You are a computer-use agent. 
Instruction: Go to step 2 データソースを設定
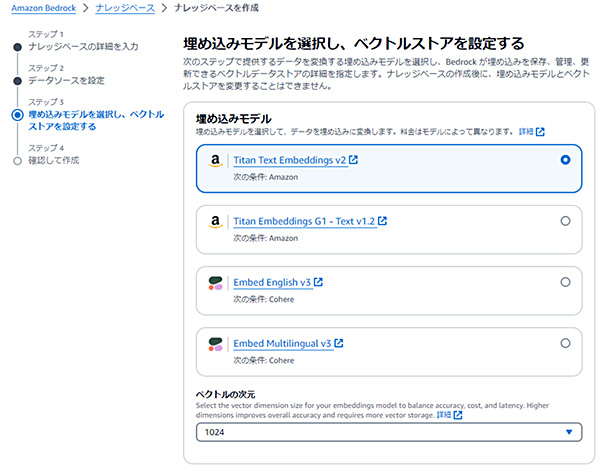[x=66, y=80]
